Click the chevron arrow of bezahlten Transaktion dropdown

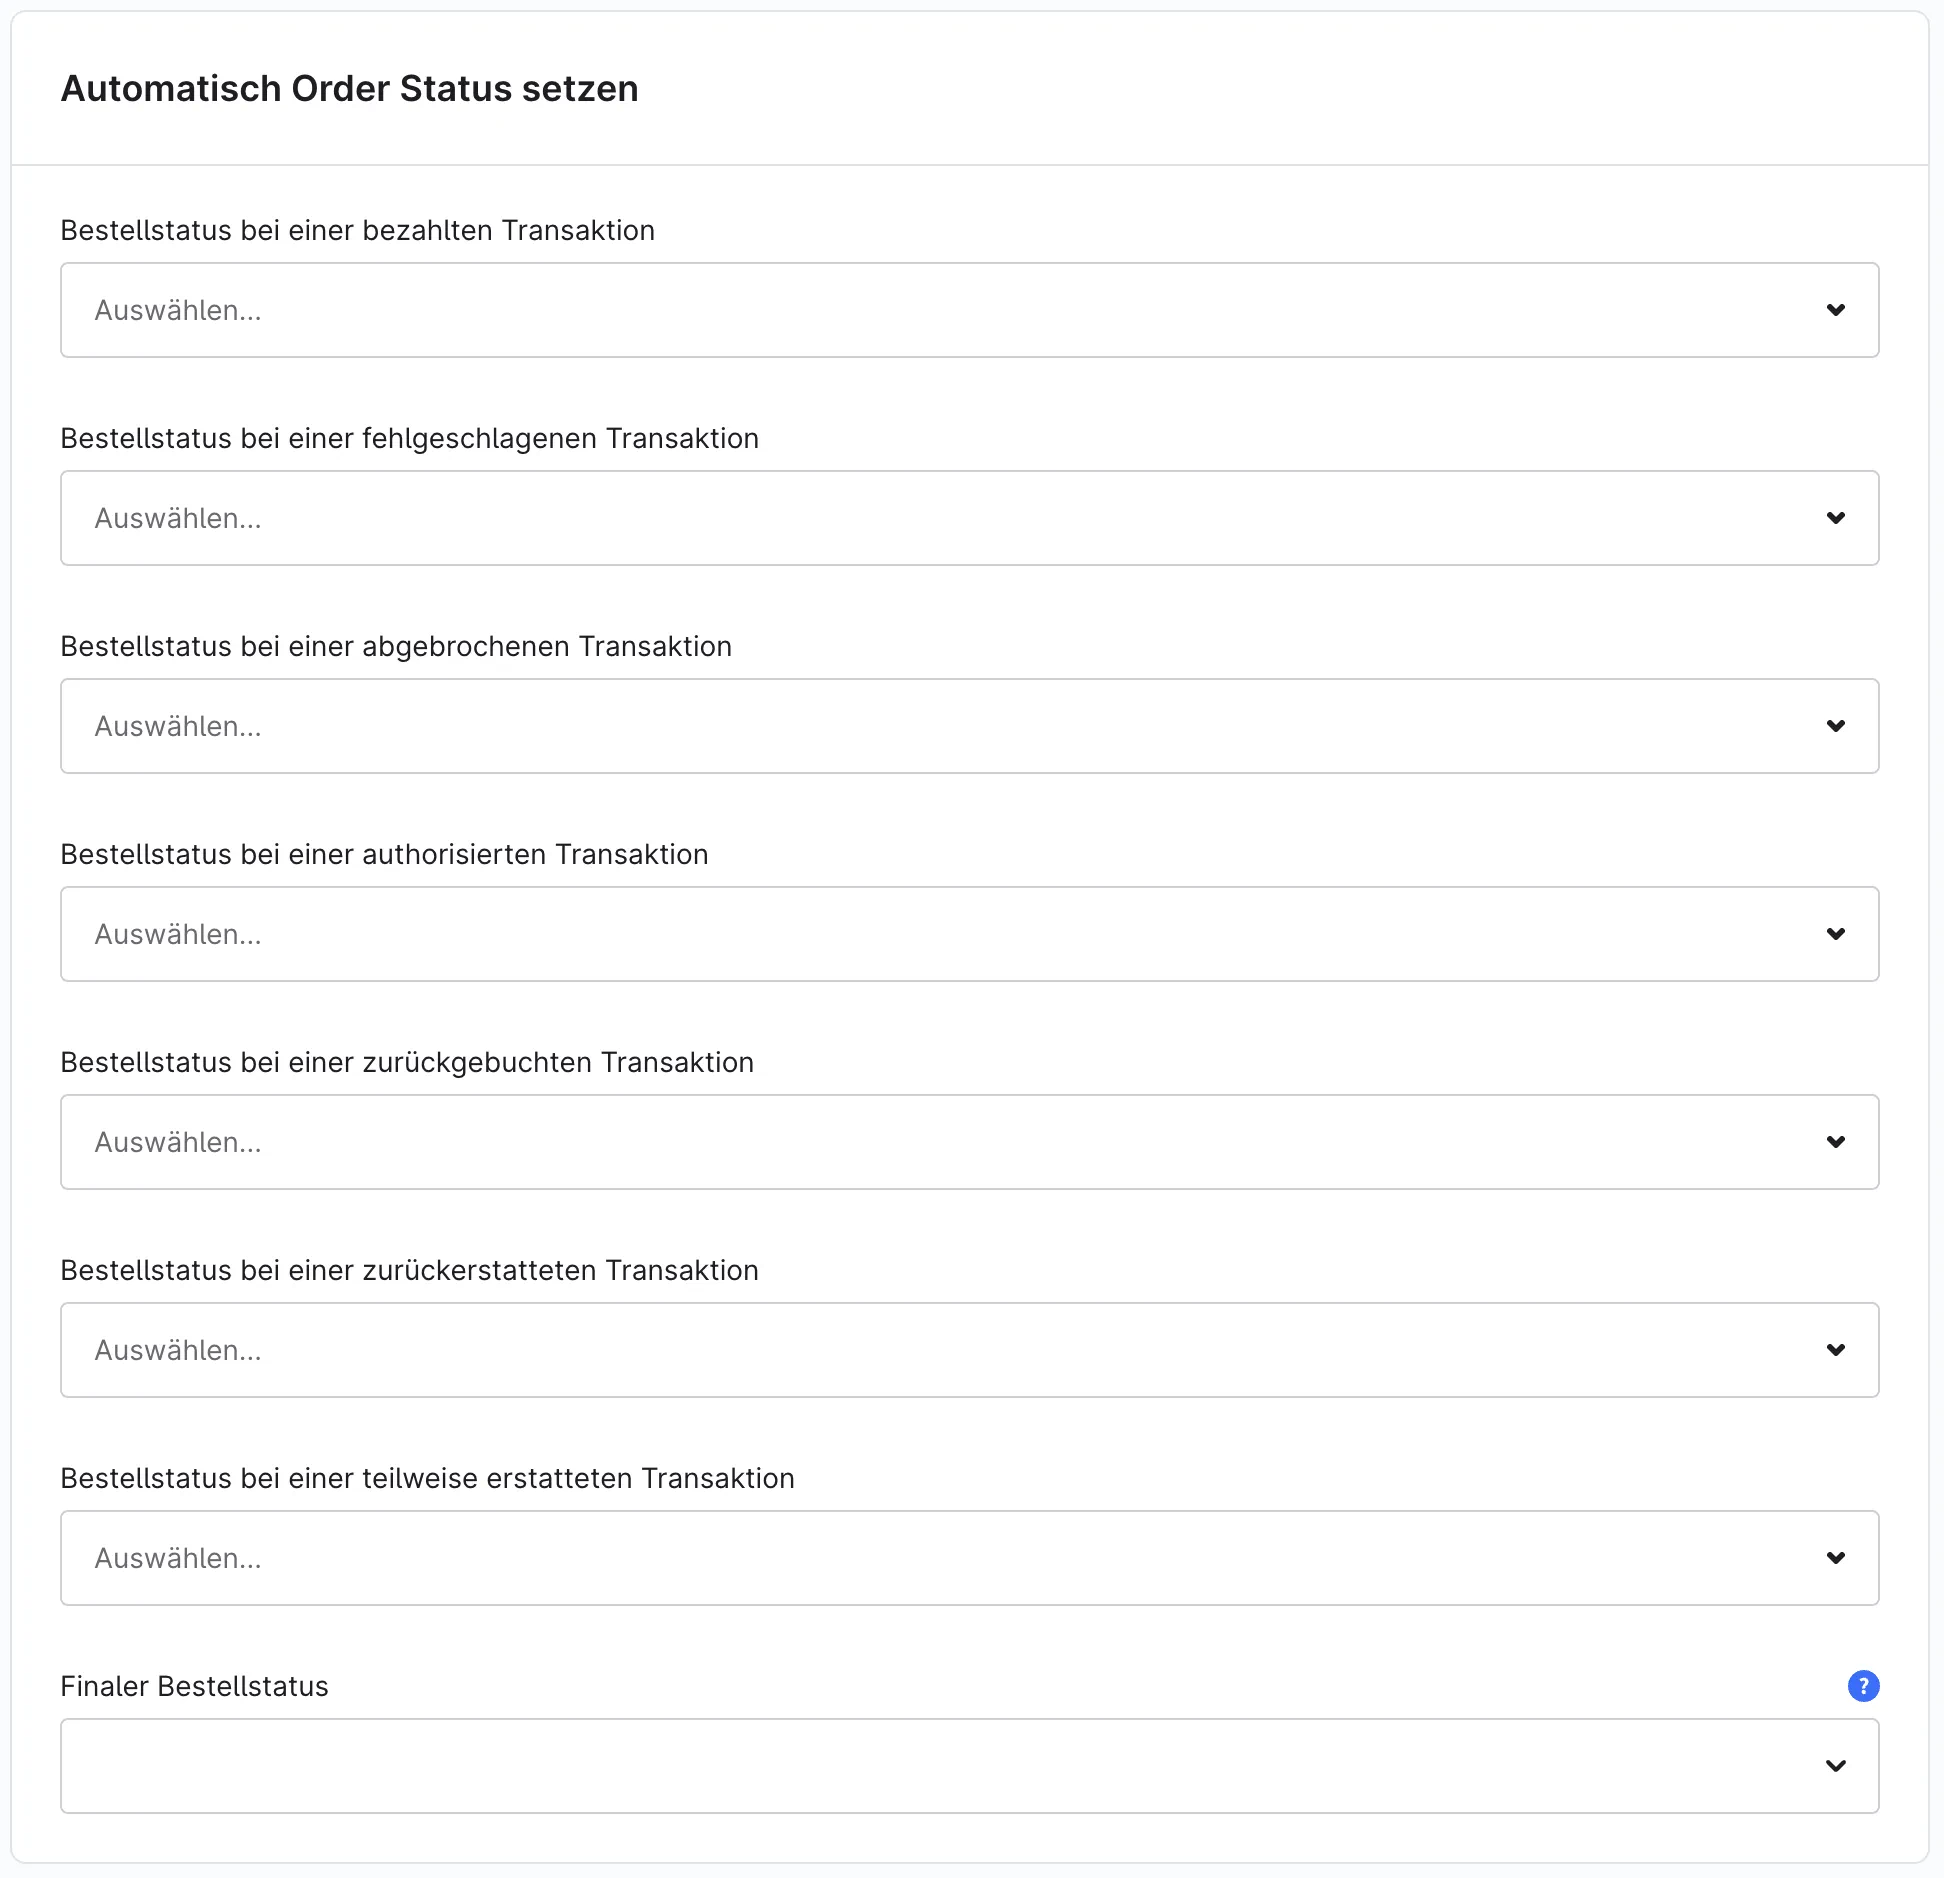(x=1836, y=310)
